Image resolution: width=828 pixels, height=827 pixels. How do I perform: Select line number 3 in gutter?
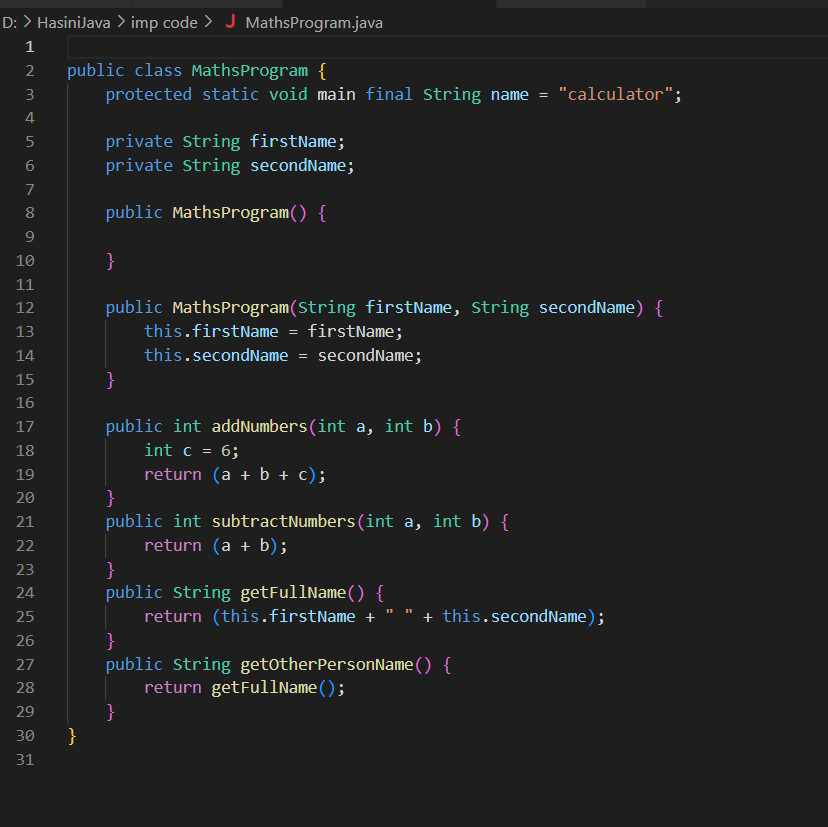[x=29, y=95]
